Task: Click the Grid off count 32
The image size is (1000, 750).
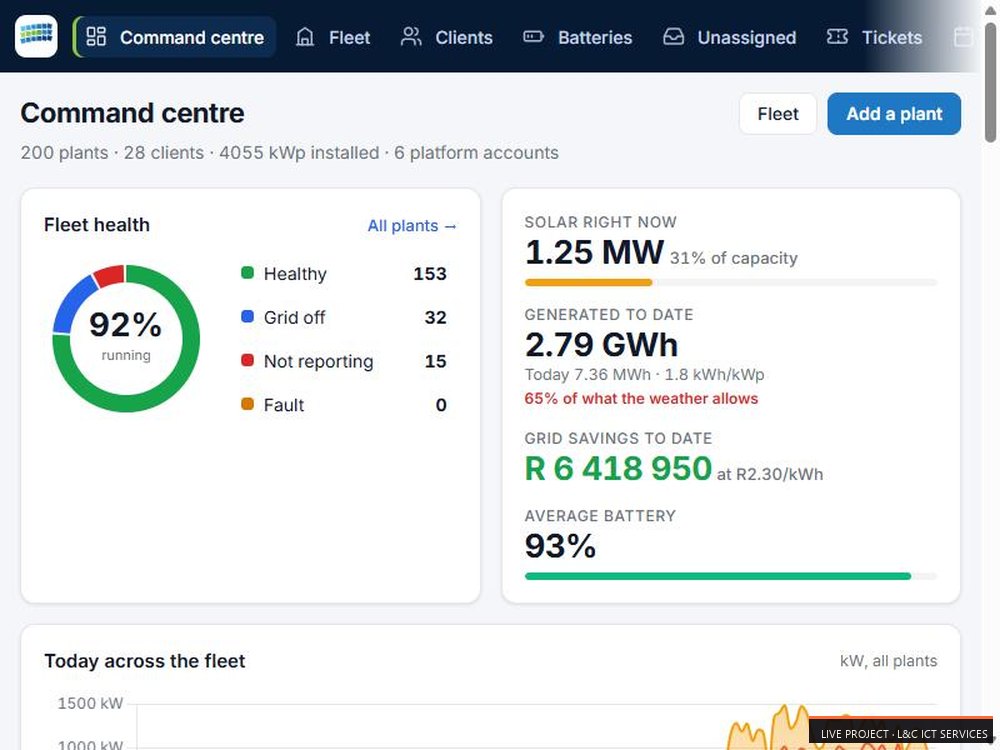Action: point(436,317)
